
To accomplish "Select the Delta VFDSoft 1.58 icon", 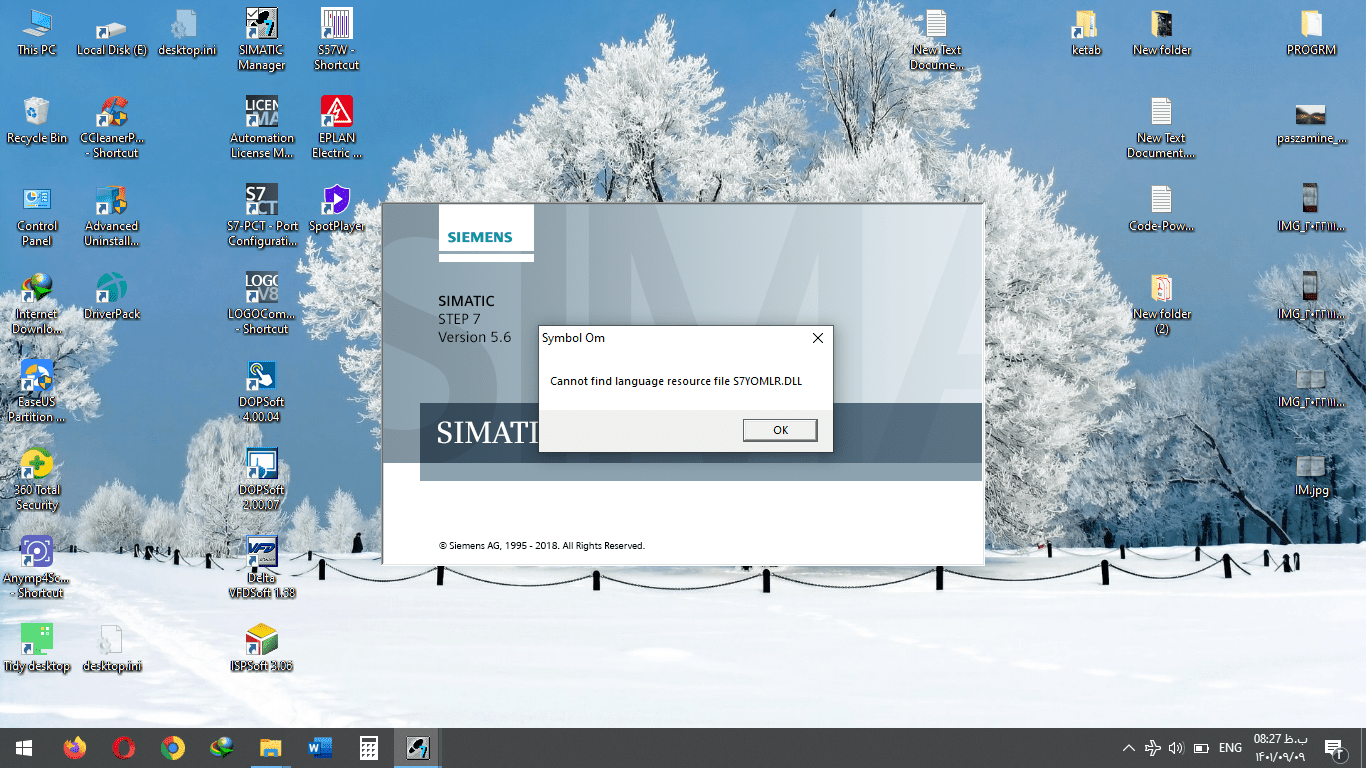I will click(x=262, y=567).
